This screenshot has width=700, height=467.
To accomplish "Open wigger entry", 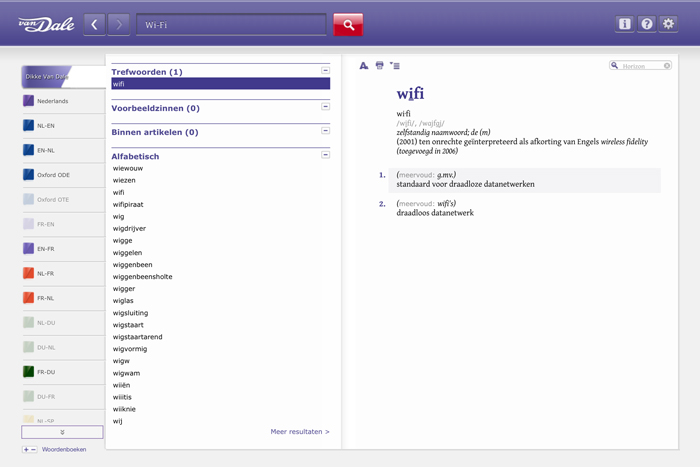I will click(x=124, y=289).
